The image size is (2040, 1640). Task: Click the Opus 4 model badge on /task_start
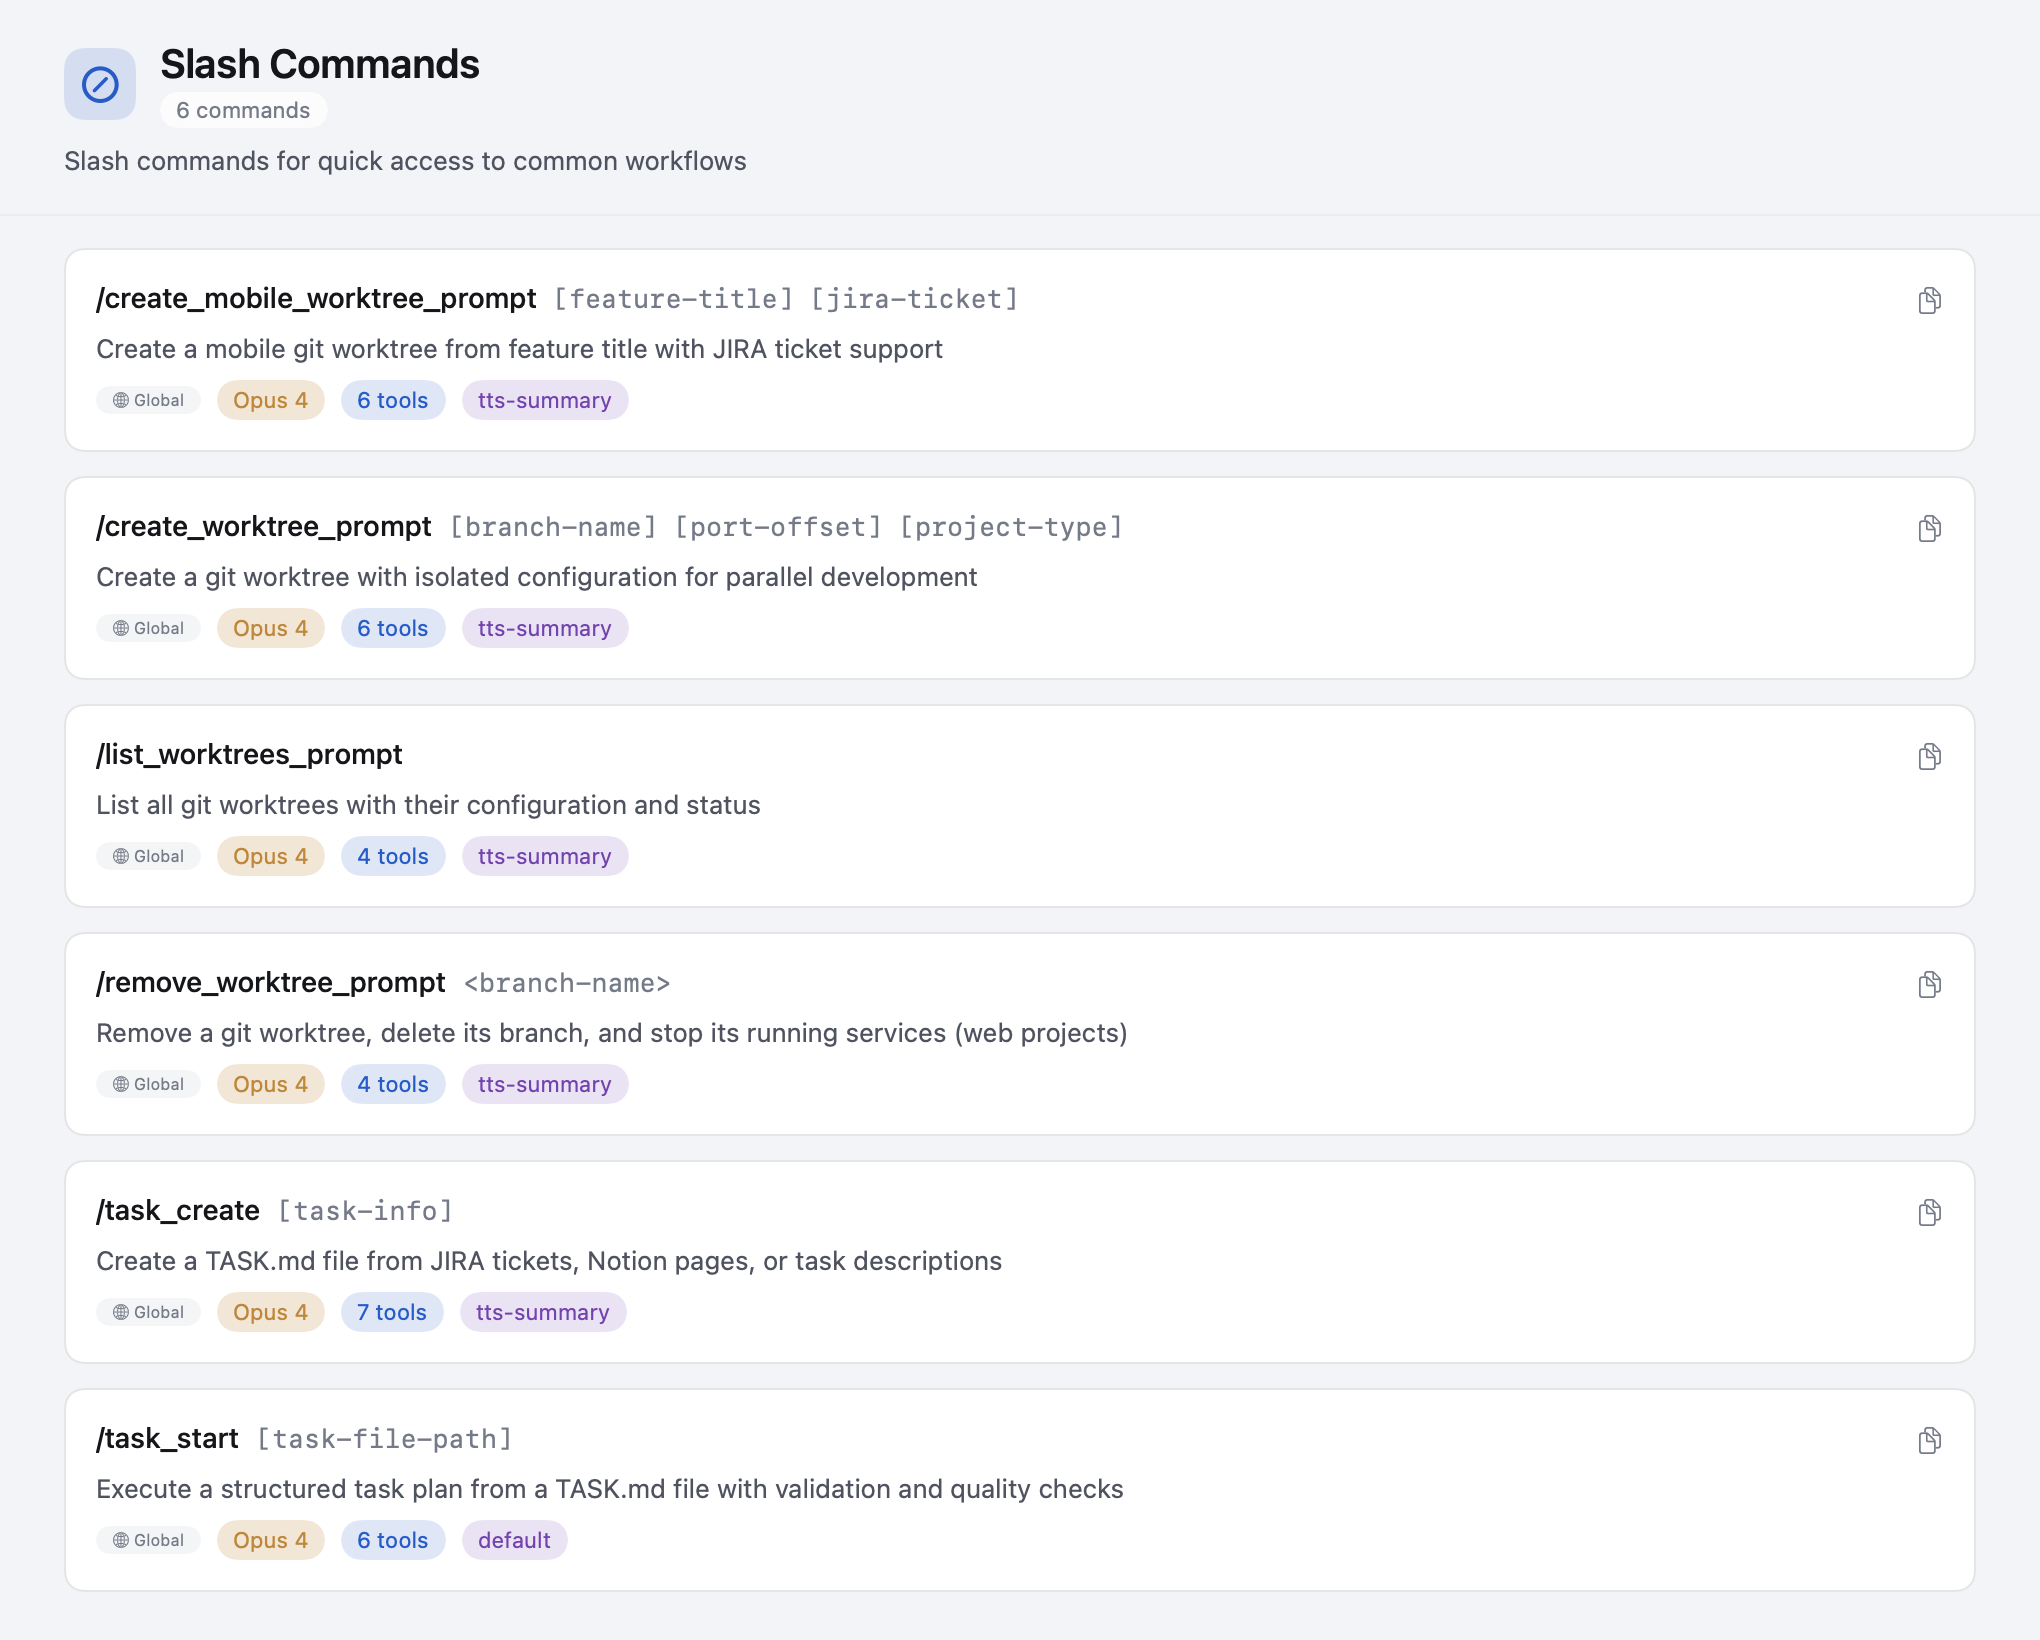coord(270,1540)
